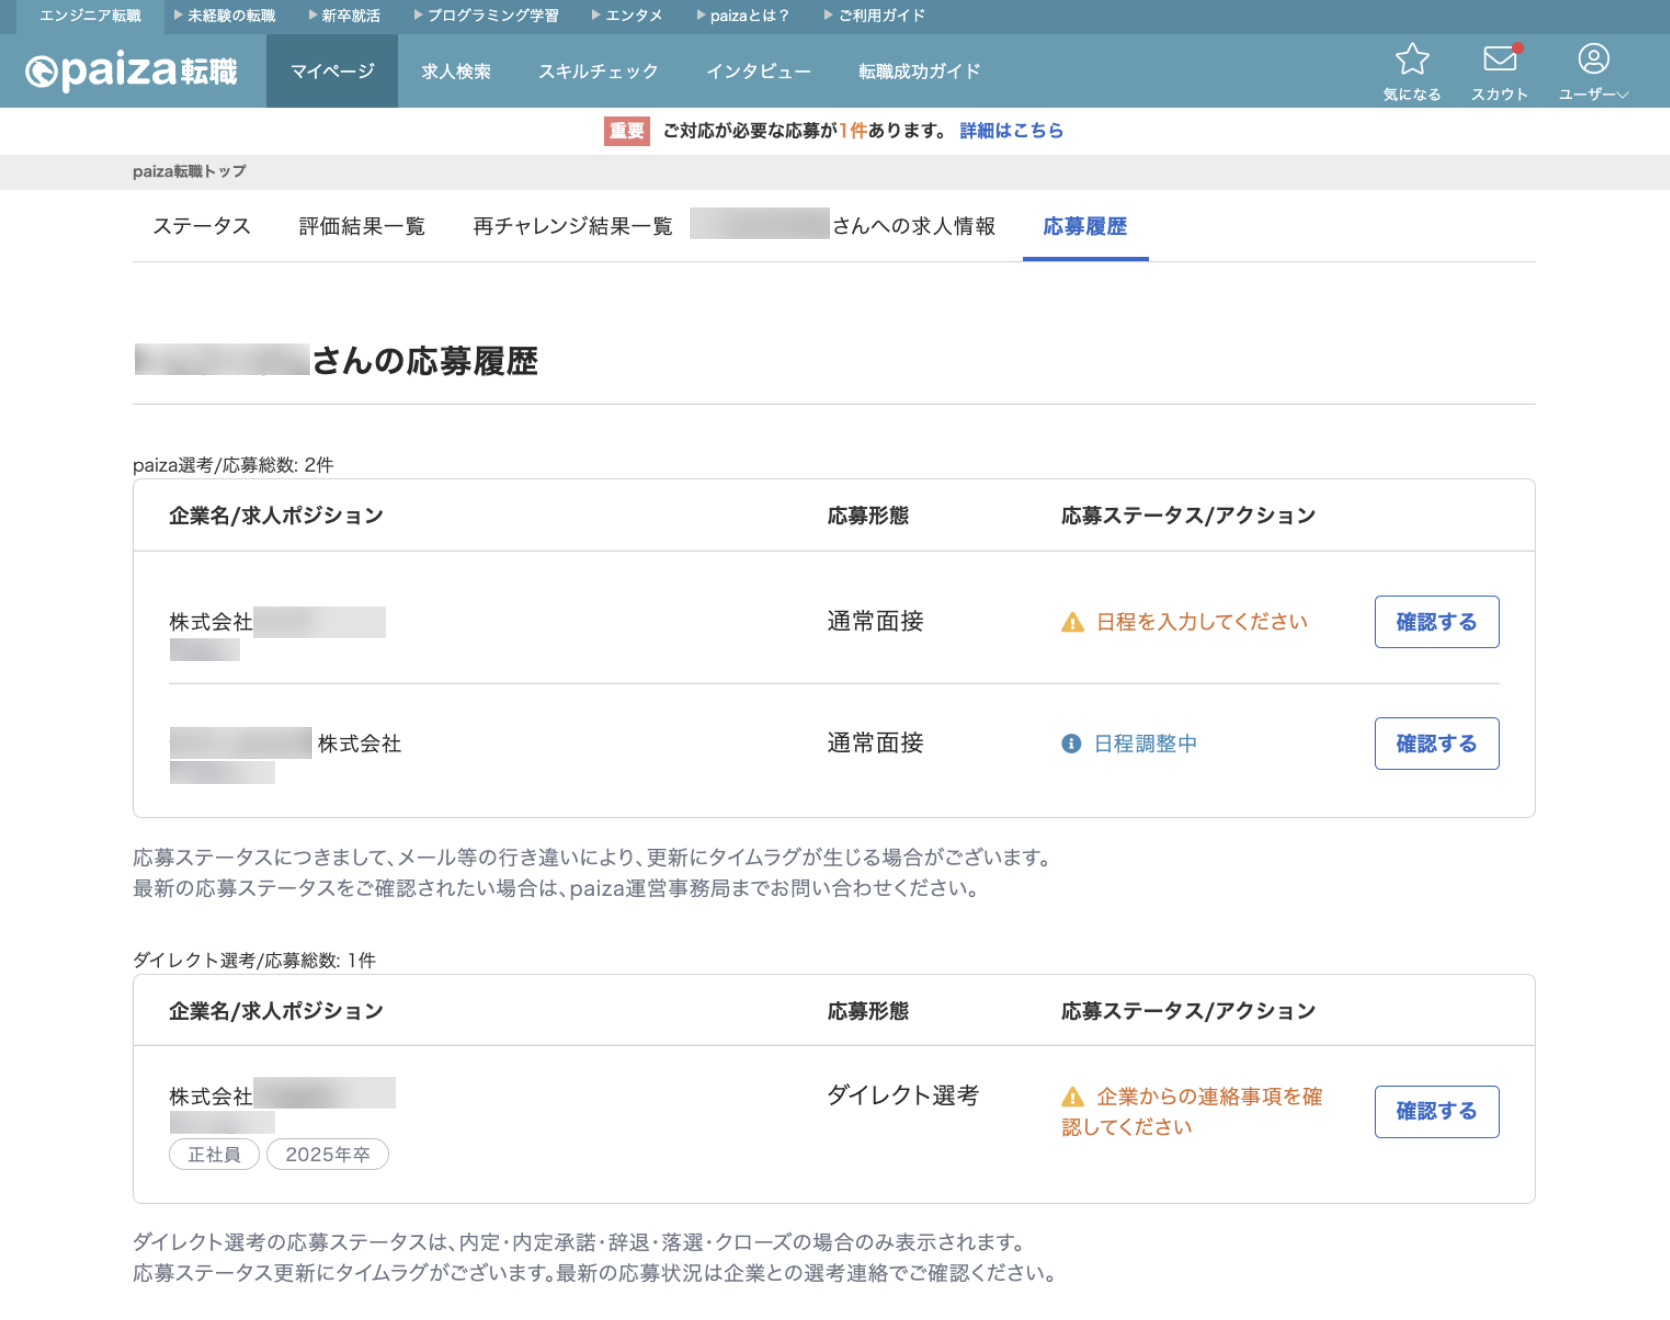Switch to the 評価結果一覧 tab
The image size is (1670, 1320).
(362, 226)
